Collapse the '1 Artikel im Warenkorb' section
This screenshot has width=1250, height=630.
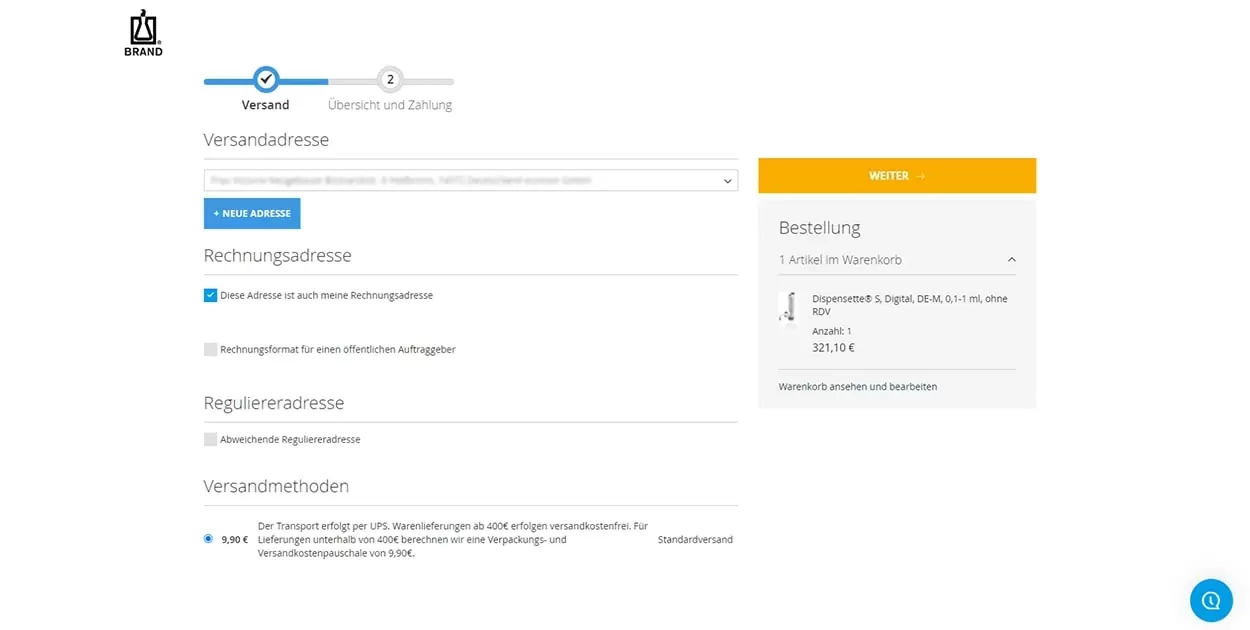pos(1011,259)
